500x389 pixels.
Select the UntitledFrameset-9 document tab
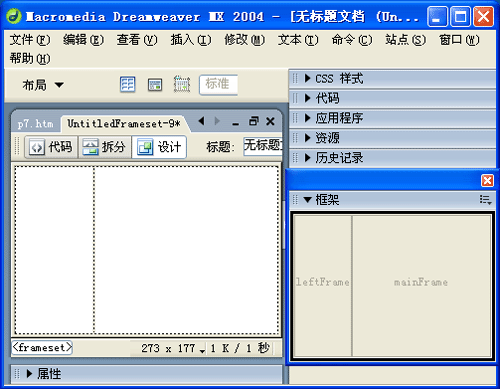pos(124,124)
